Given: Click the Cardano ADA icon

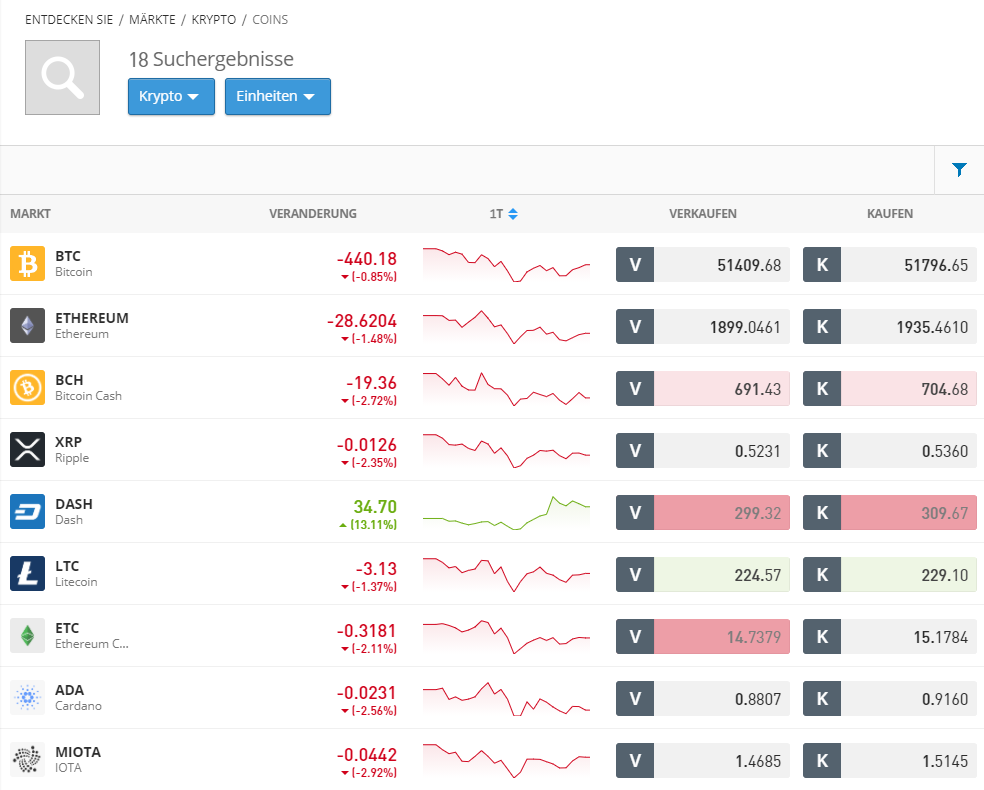Looking at the screenshot, I should [x=28, y=698].
